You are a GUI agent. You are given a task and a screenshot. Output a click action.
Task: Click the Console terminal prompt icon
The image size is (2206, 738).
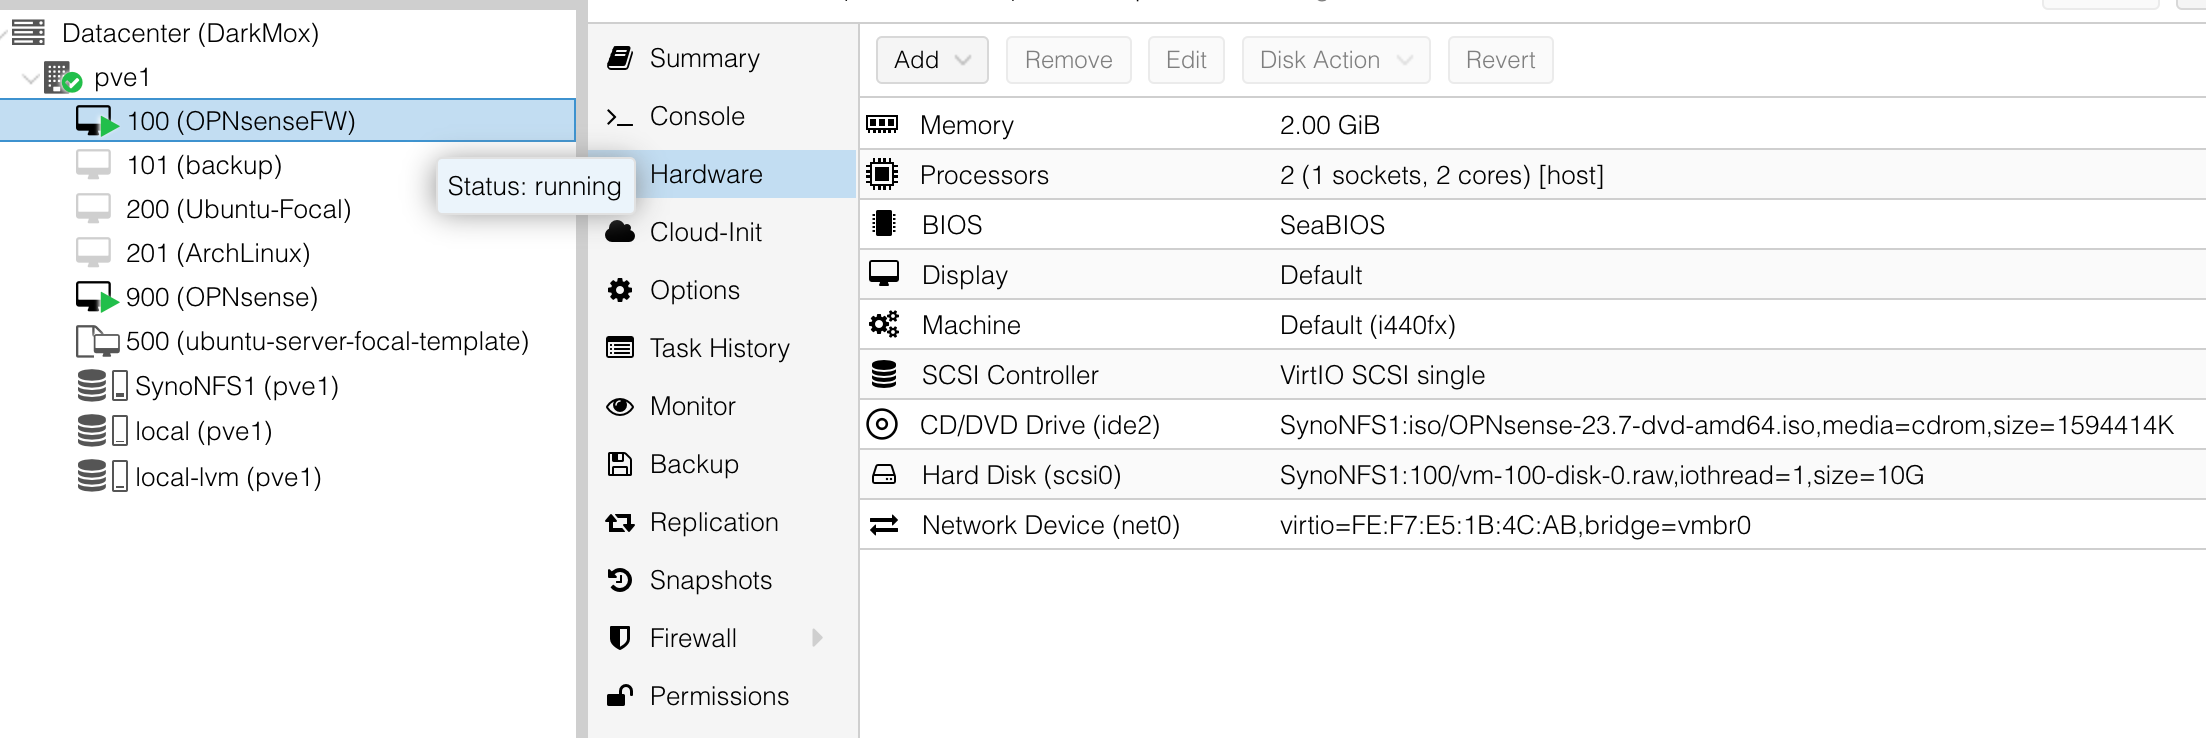pyautogui.click(x=620, y=117)
